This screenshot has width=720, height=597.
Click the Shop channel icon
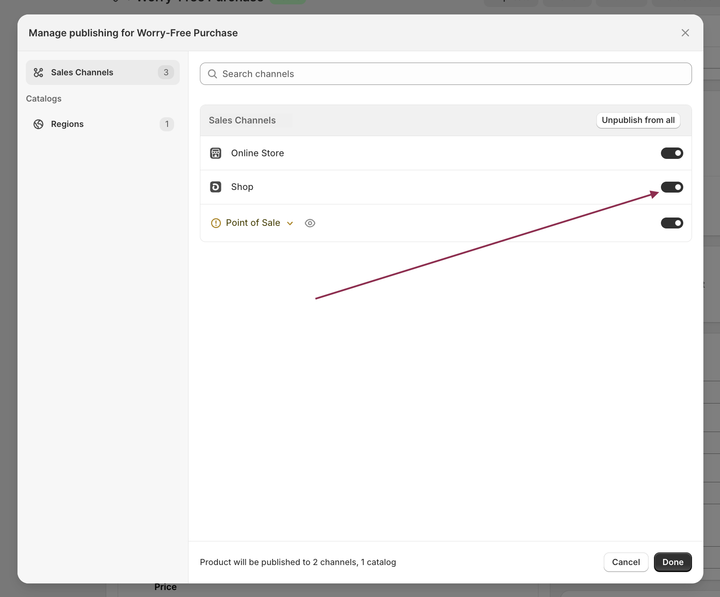(215, 187)
